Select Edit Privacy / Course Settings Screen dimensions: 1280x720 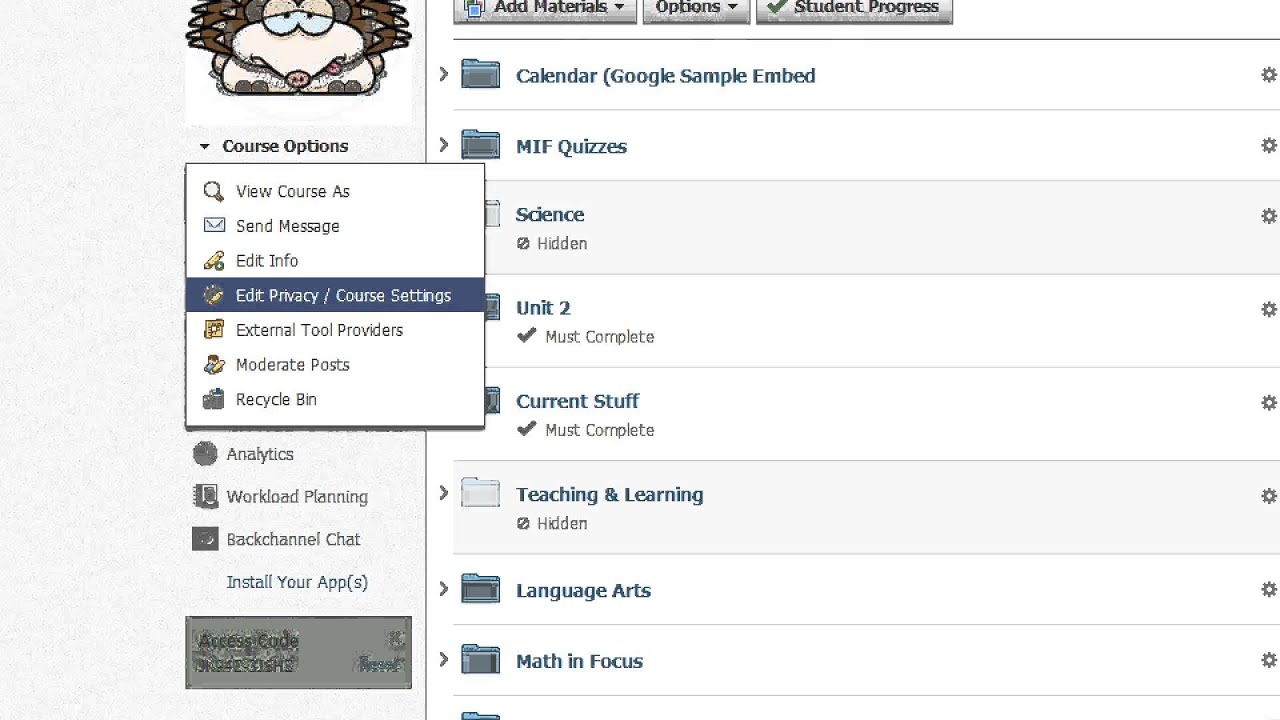coord(342,296)
